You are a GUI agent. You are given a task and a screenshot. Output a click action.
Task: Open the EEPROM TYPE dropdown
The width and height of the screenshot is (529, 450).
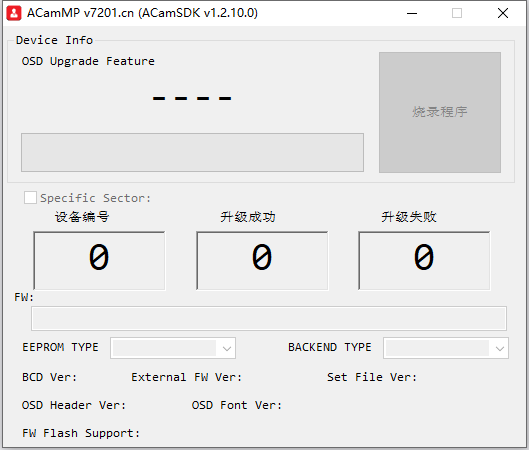click(173, 348)
